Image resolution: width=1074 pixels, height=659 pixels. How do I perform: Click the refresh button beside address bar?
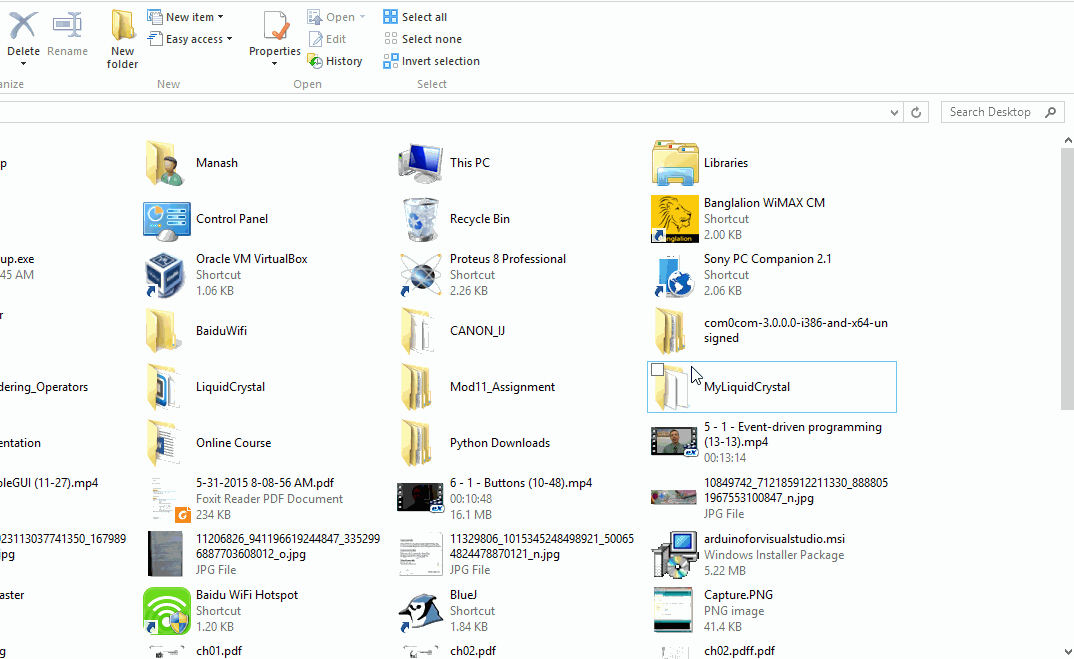917,112
